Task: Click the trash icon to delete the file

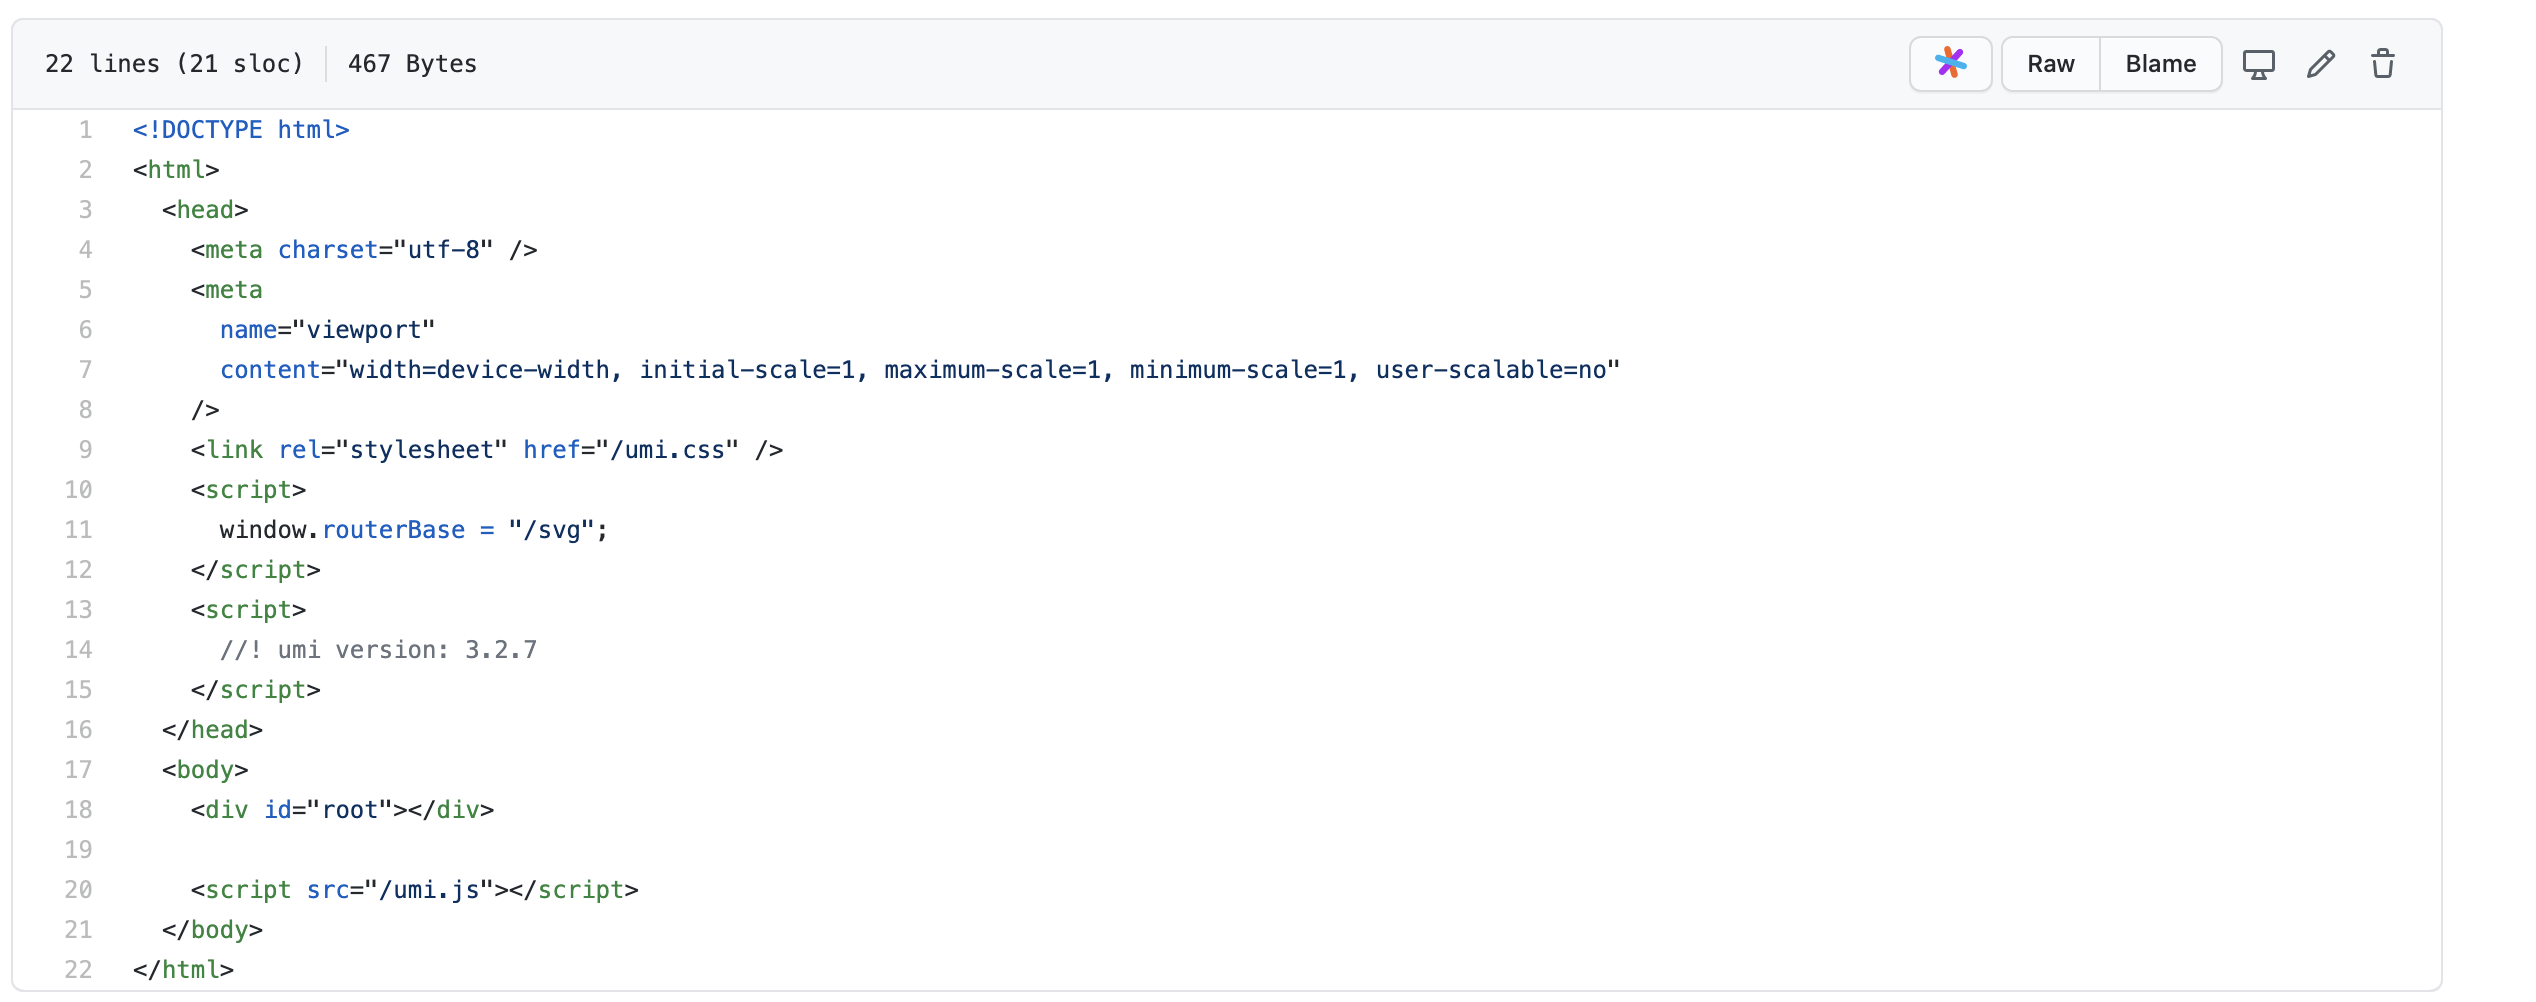Action: click(2383, 63)
